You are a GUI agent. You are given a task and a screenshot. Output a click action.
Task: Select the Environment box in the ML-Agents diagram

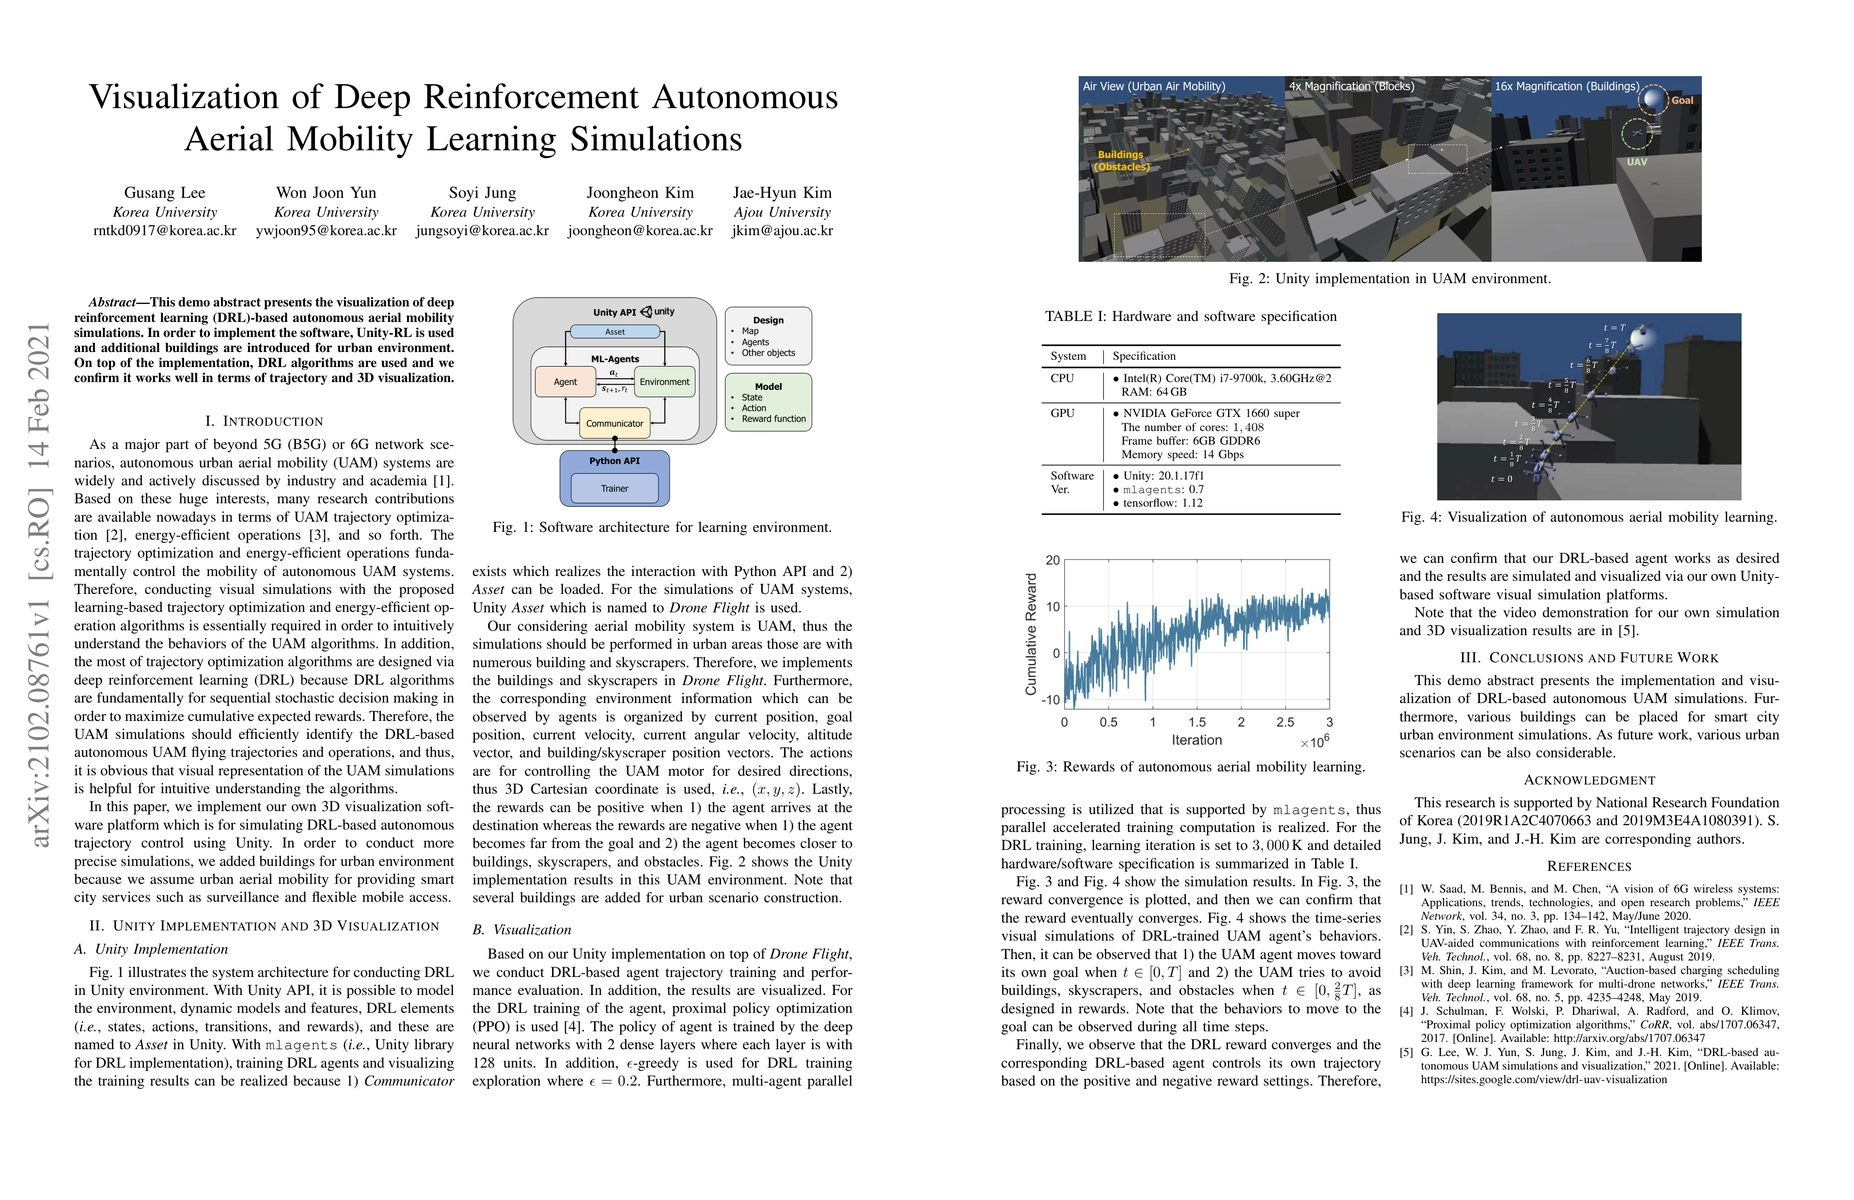point(664,382)
